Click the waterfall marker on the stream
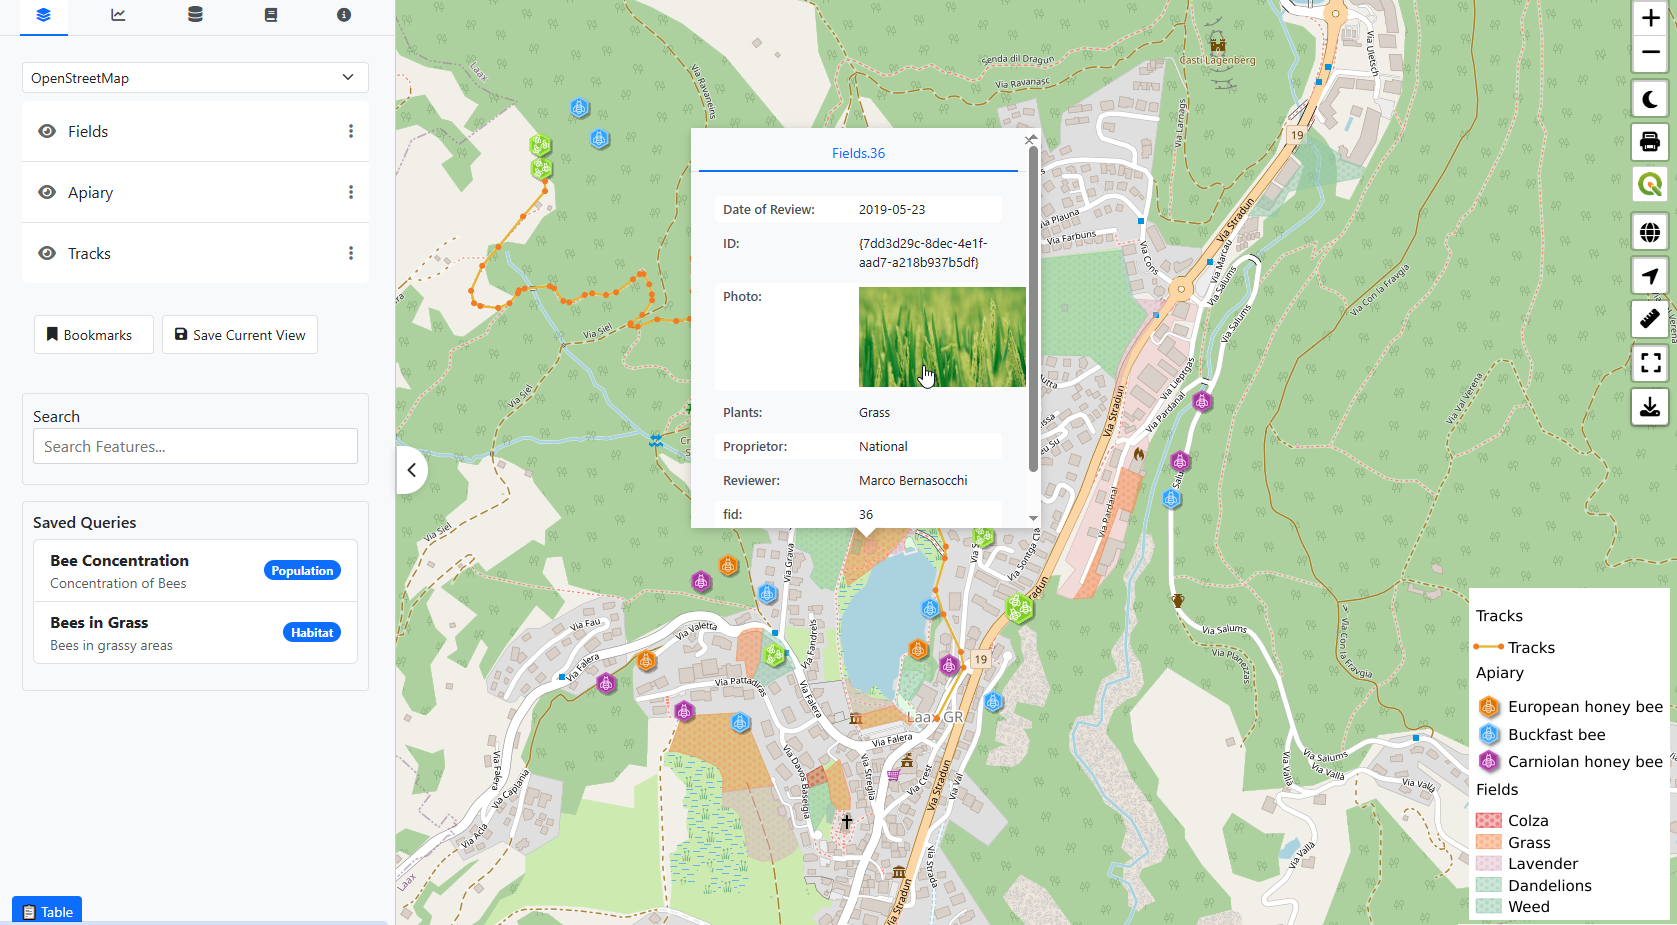Image resolution: width=1677 pixels, height=925 pixels. (x=656, y=440)
